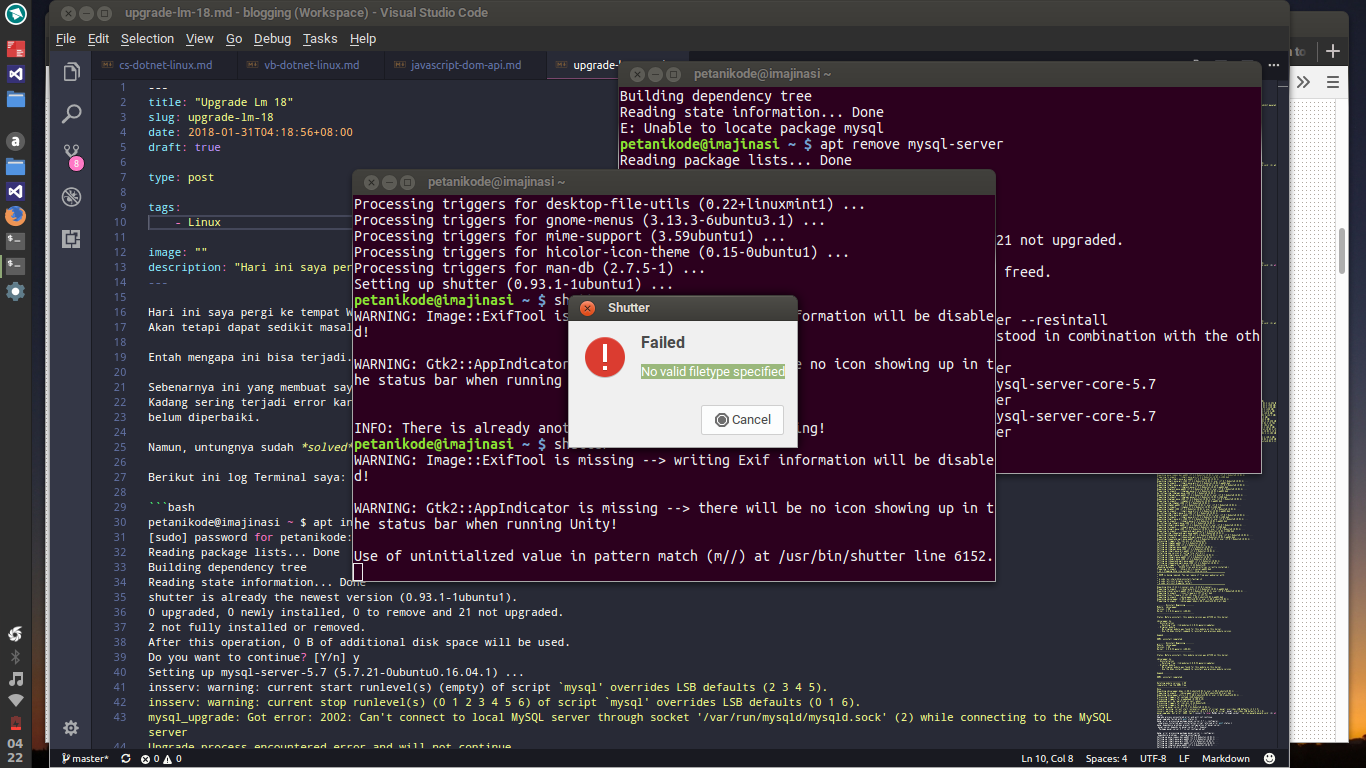Open the Explorer view in activity bar
The width and height of the screenshot is (1366, 768).
pos(71,73)
